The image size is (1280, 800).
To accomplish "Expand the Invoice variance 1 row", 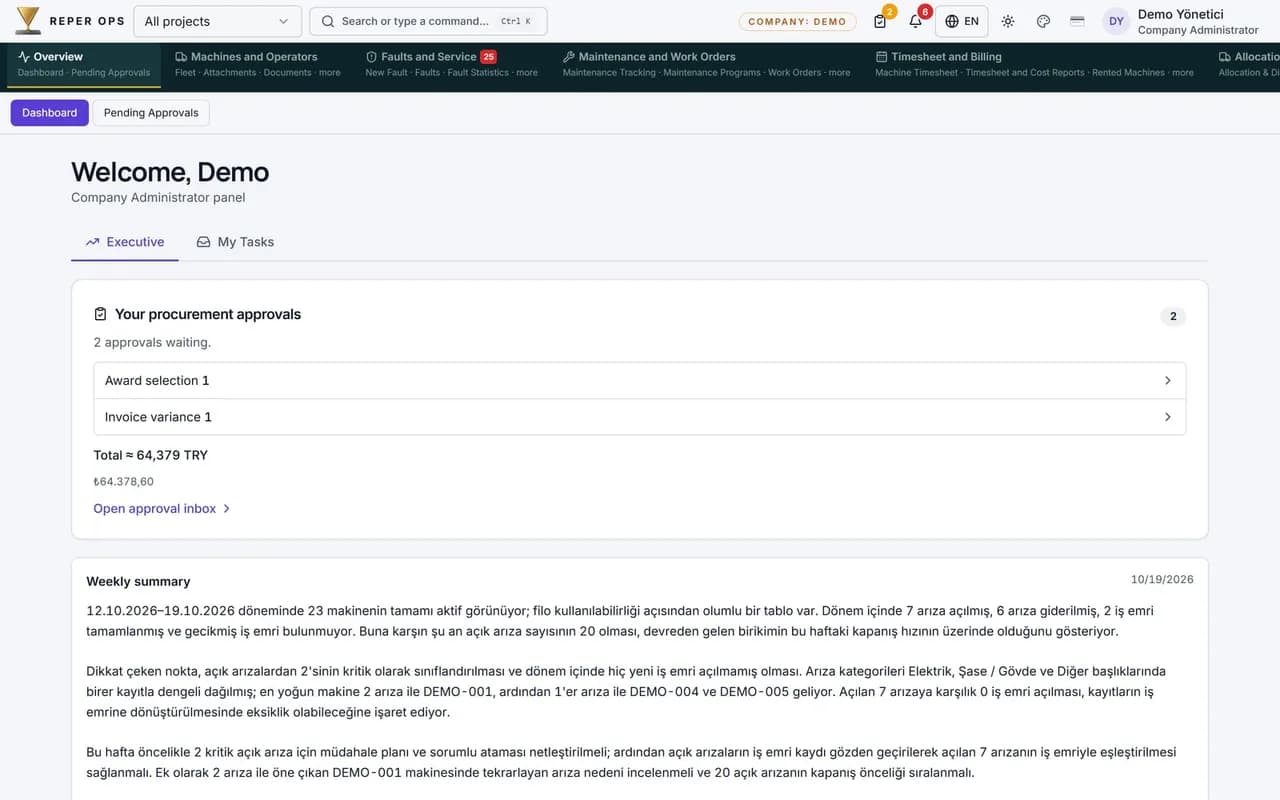I will (640, 417).
